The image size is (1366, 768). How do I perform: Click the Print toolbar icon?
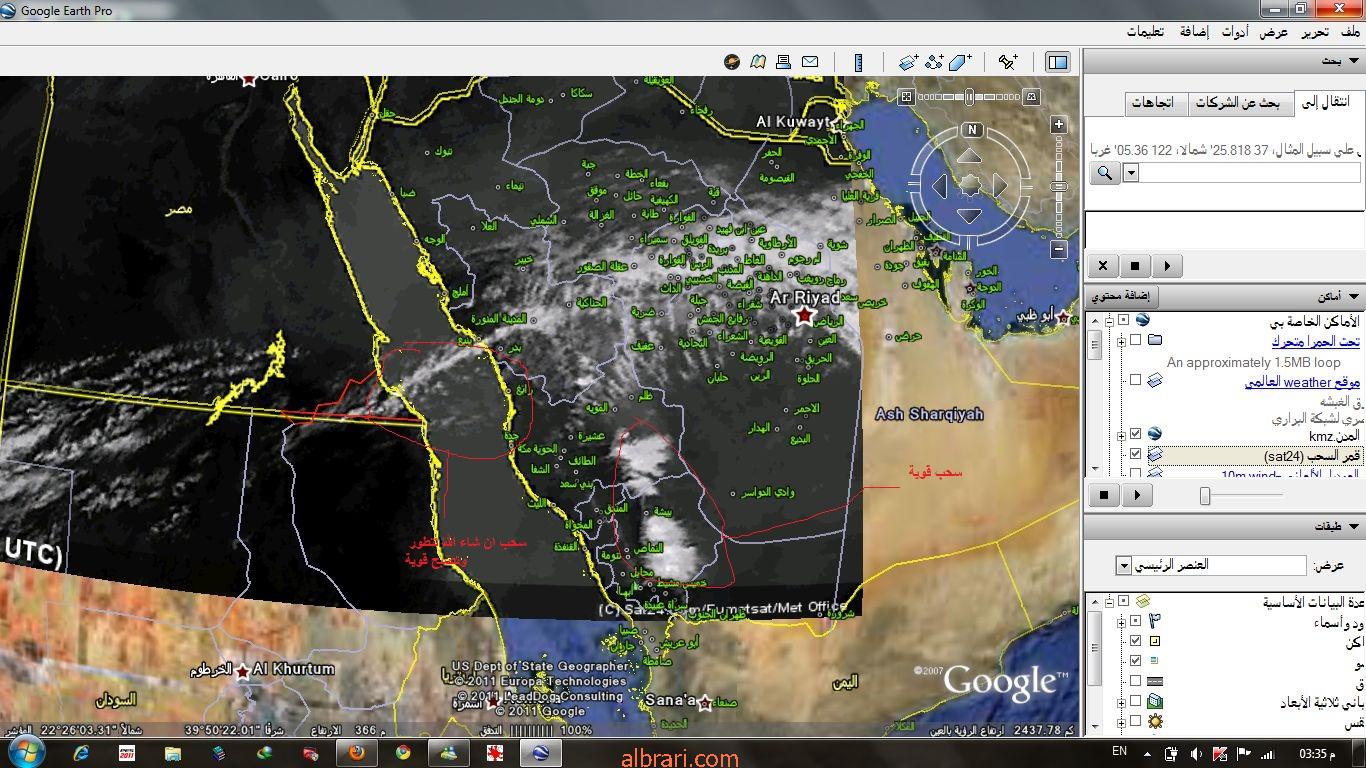click(784, 62)
